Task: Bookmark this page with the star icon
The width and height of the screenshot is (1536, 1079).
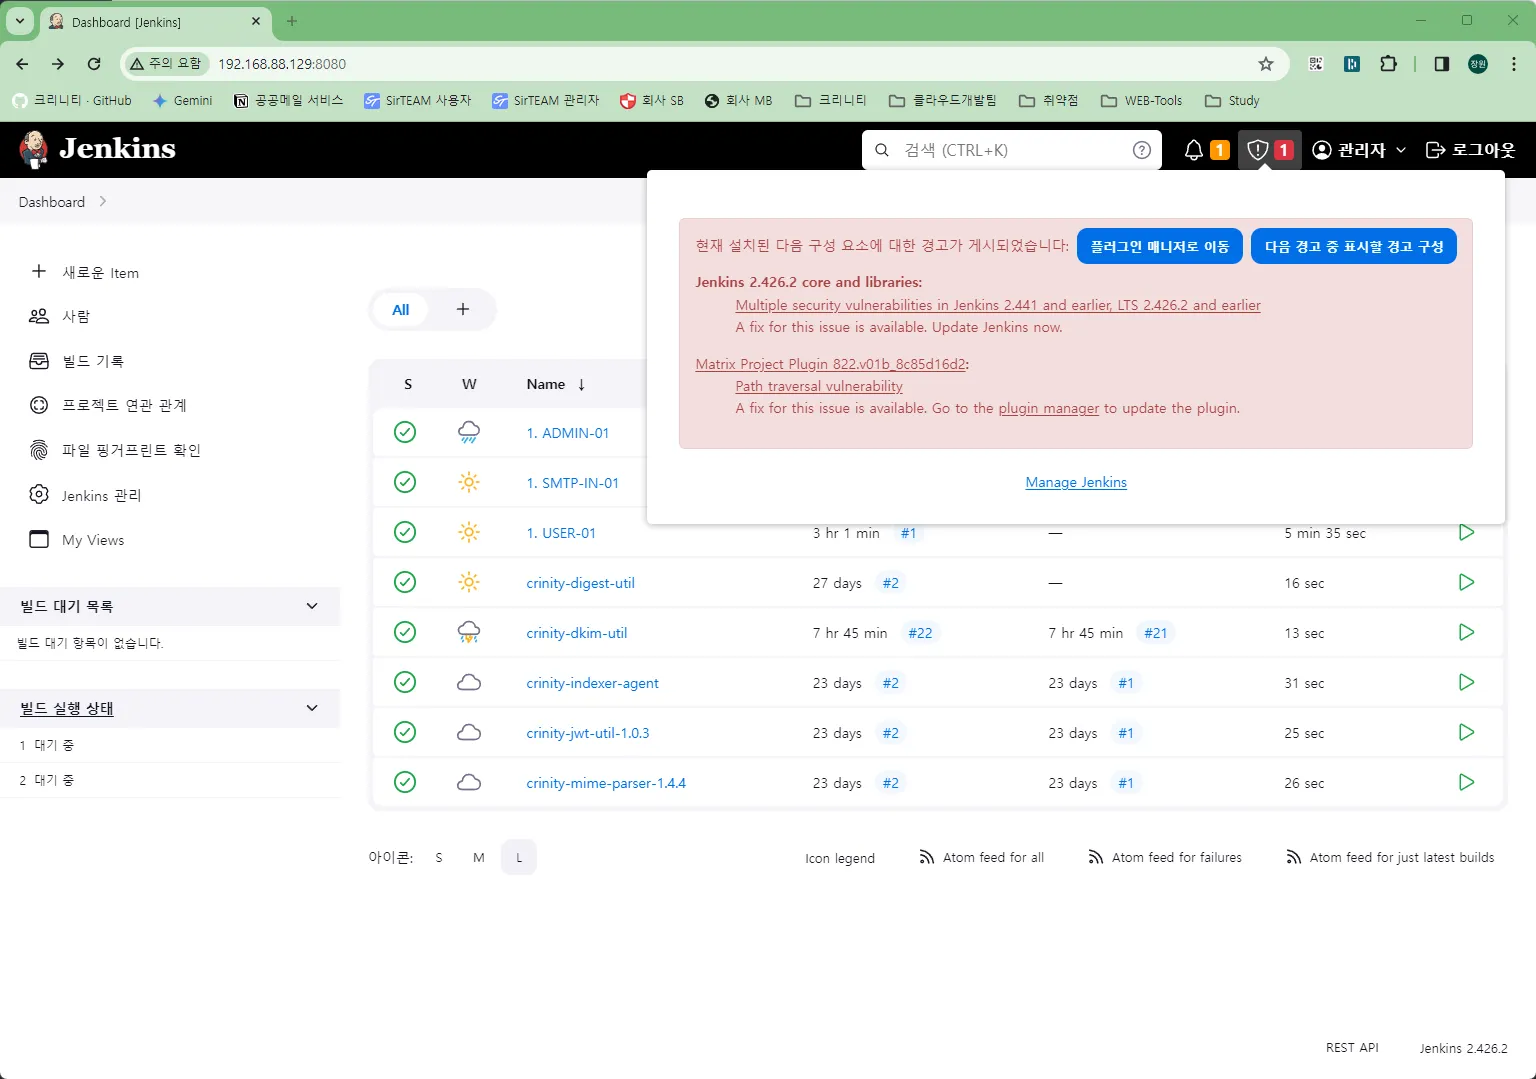Action: 1266,64
